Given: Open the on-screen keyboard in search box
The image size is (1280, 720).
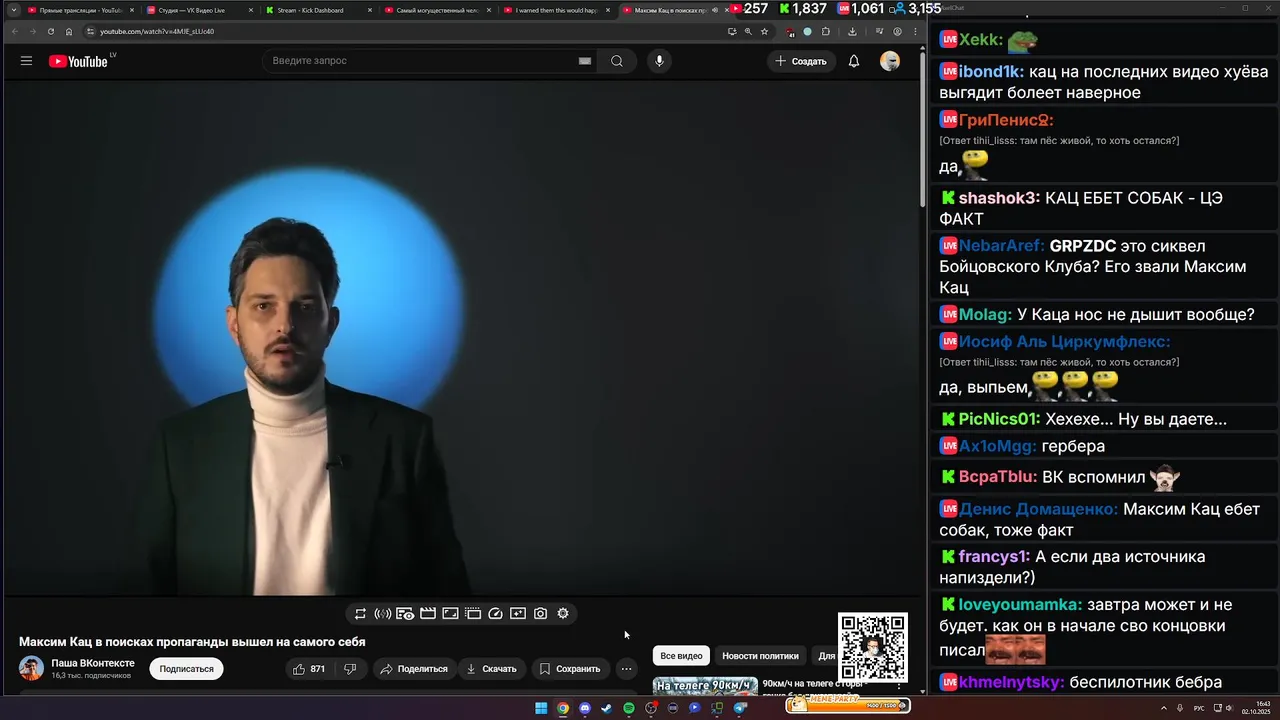Looking at the screenshot, I should (585, 61).
